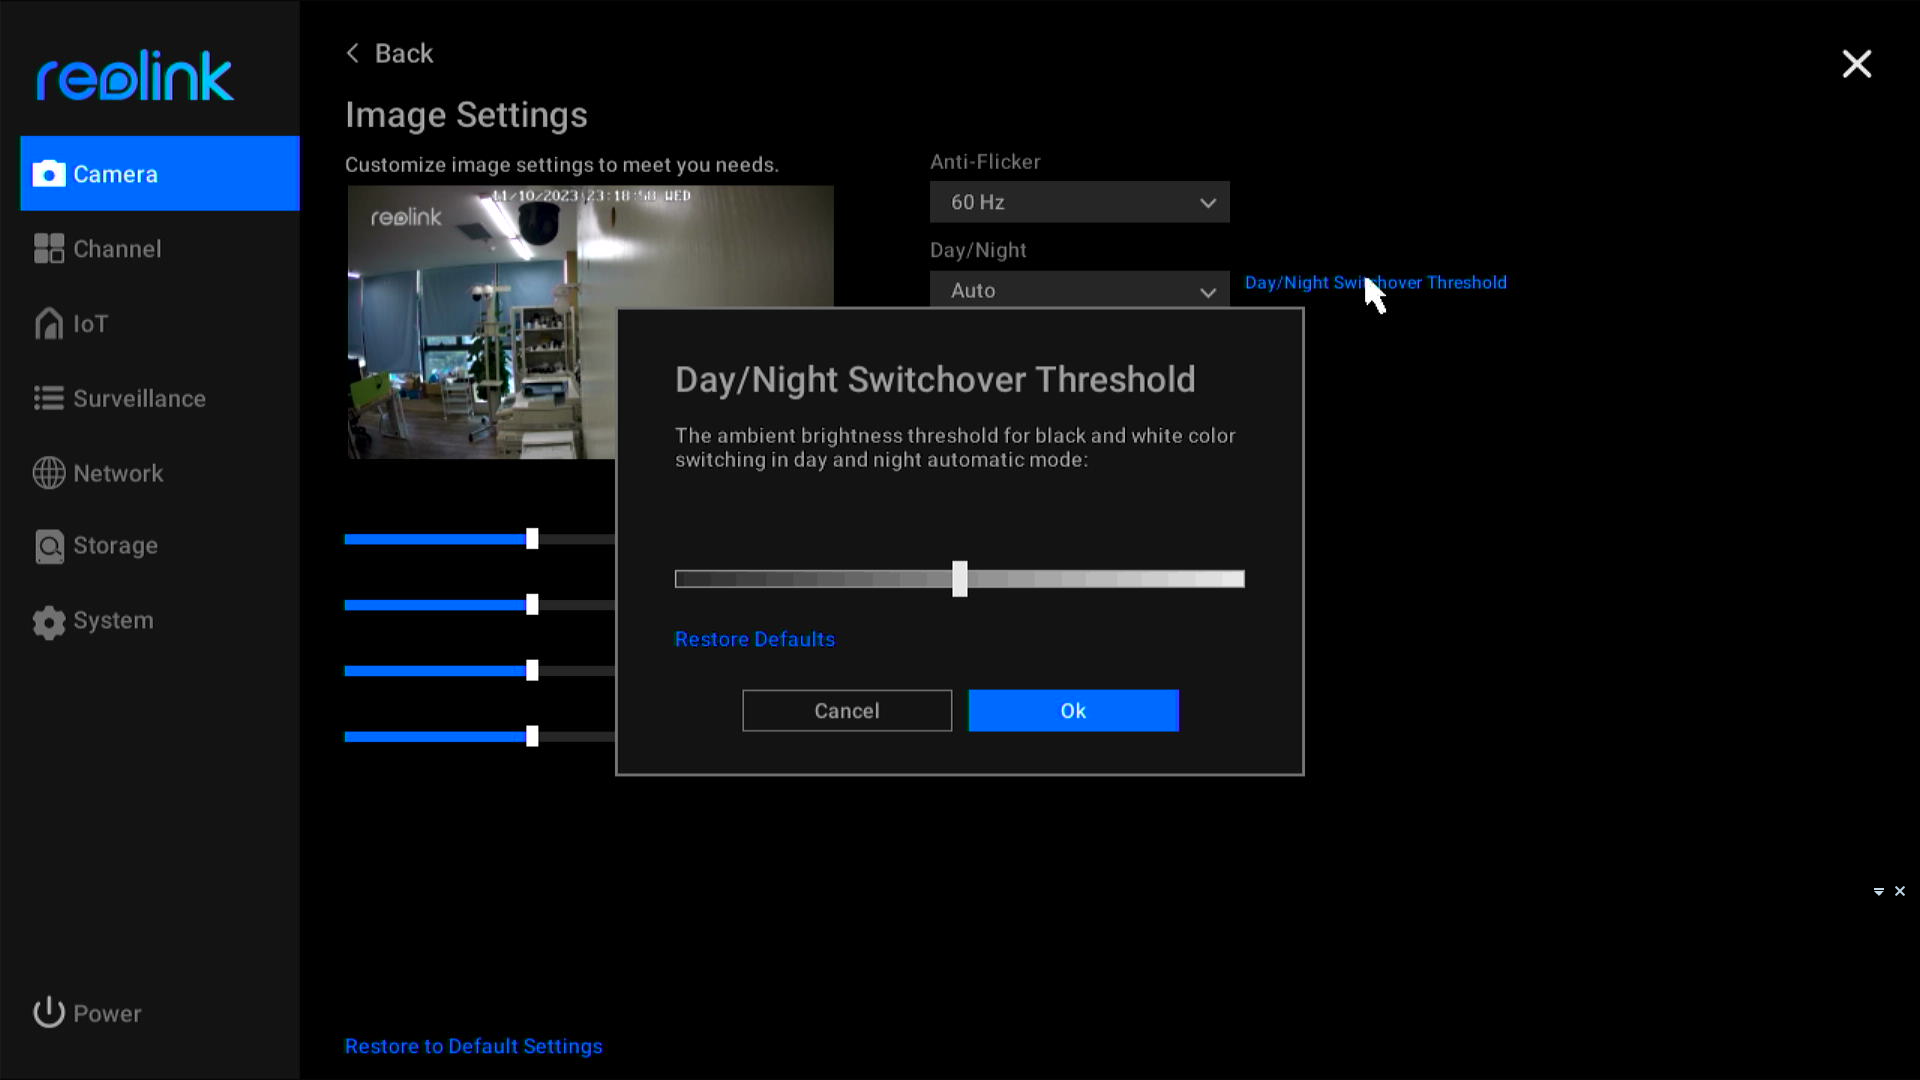Click the Ok button to confirm
The height and width of the screenshot is (1080, 1920).
[1073, 709]
